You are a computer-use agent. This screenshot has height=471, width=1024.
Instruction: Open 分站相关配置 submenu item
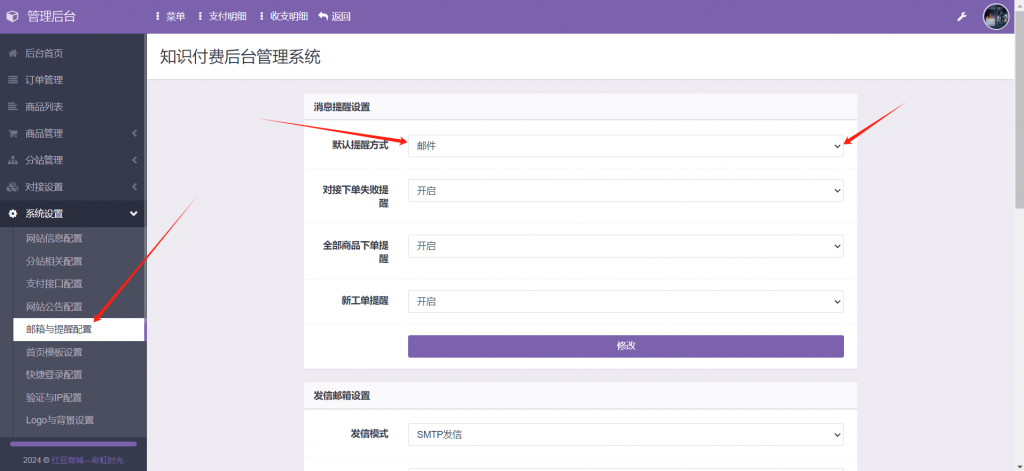[x=78, y=261]
